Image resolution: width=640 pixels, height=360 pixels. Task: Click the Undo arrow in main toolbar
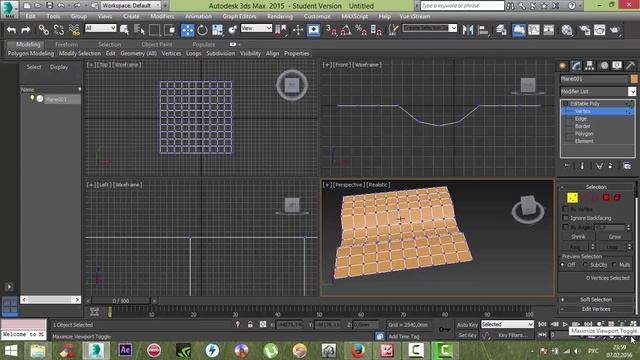(11, 30)
